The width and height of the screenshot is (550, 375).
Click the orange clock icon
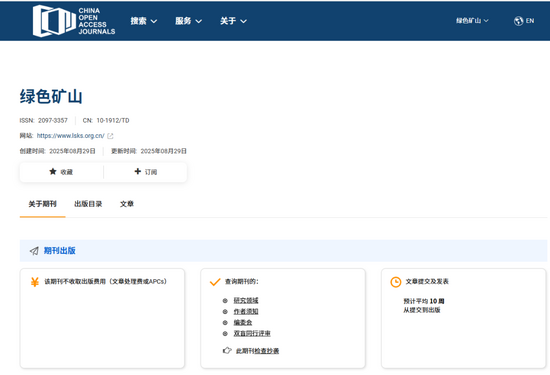[x=396, y=282]
